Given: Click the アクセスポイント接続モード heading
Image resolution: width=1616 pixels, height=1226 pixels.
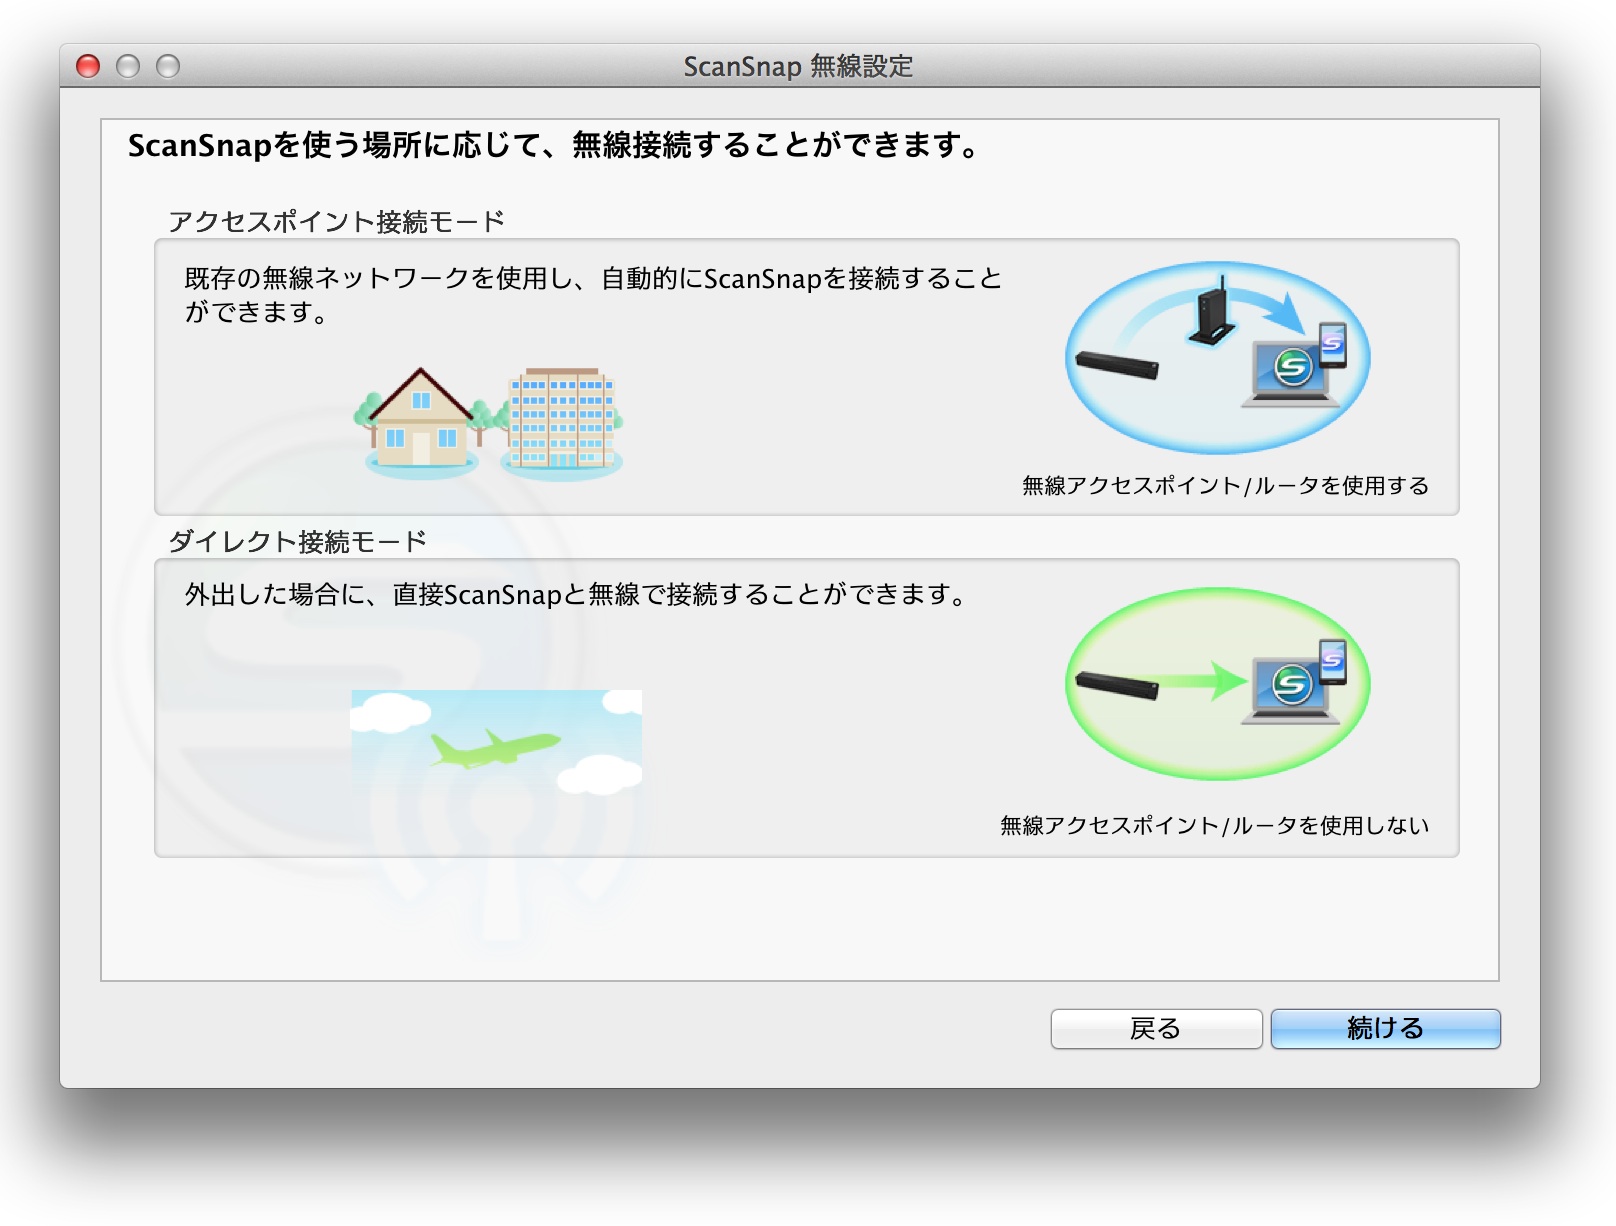Looking at the screenshot, I should [x=336, y=221].
